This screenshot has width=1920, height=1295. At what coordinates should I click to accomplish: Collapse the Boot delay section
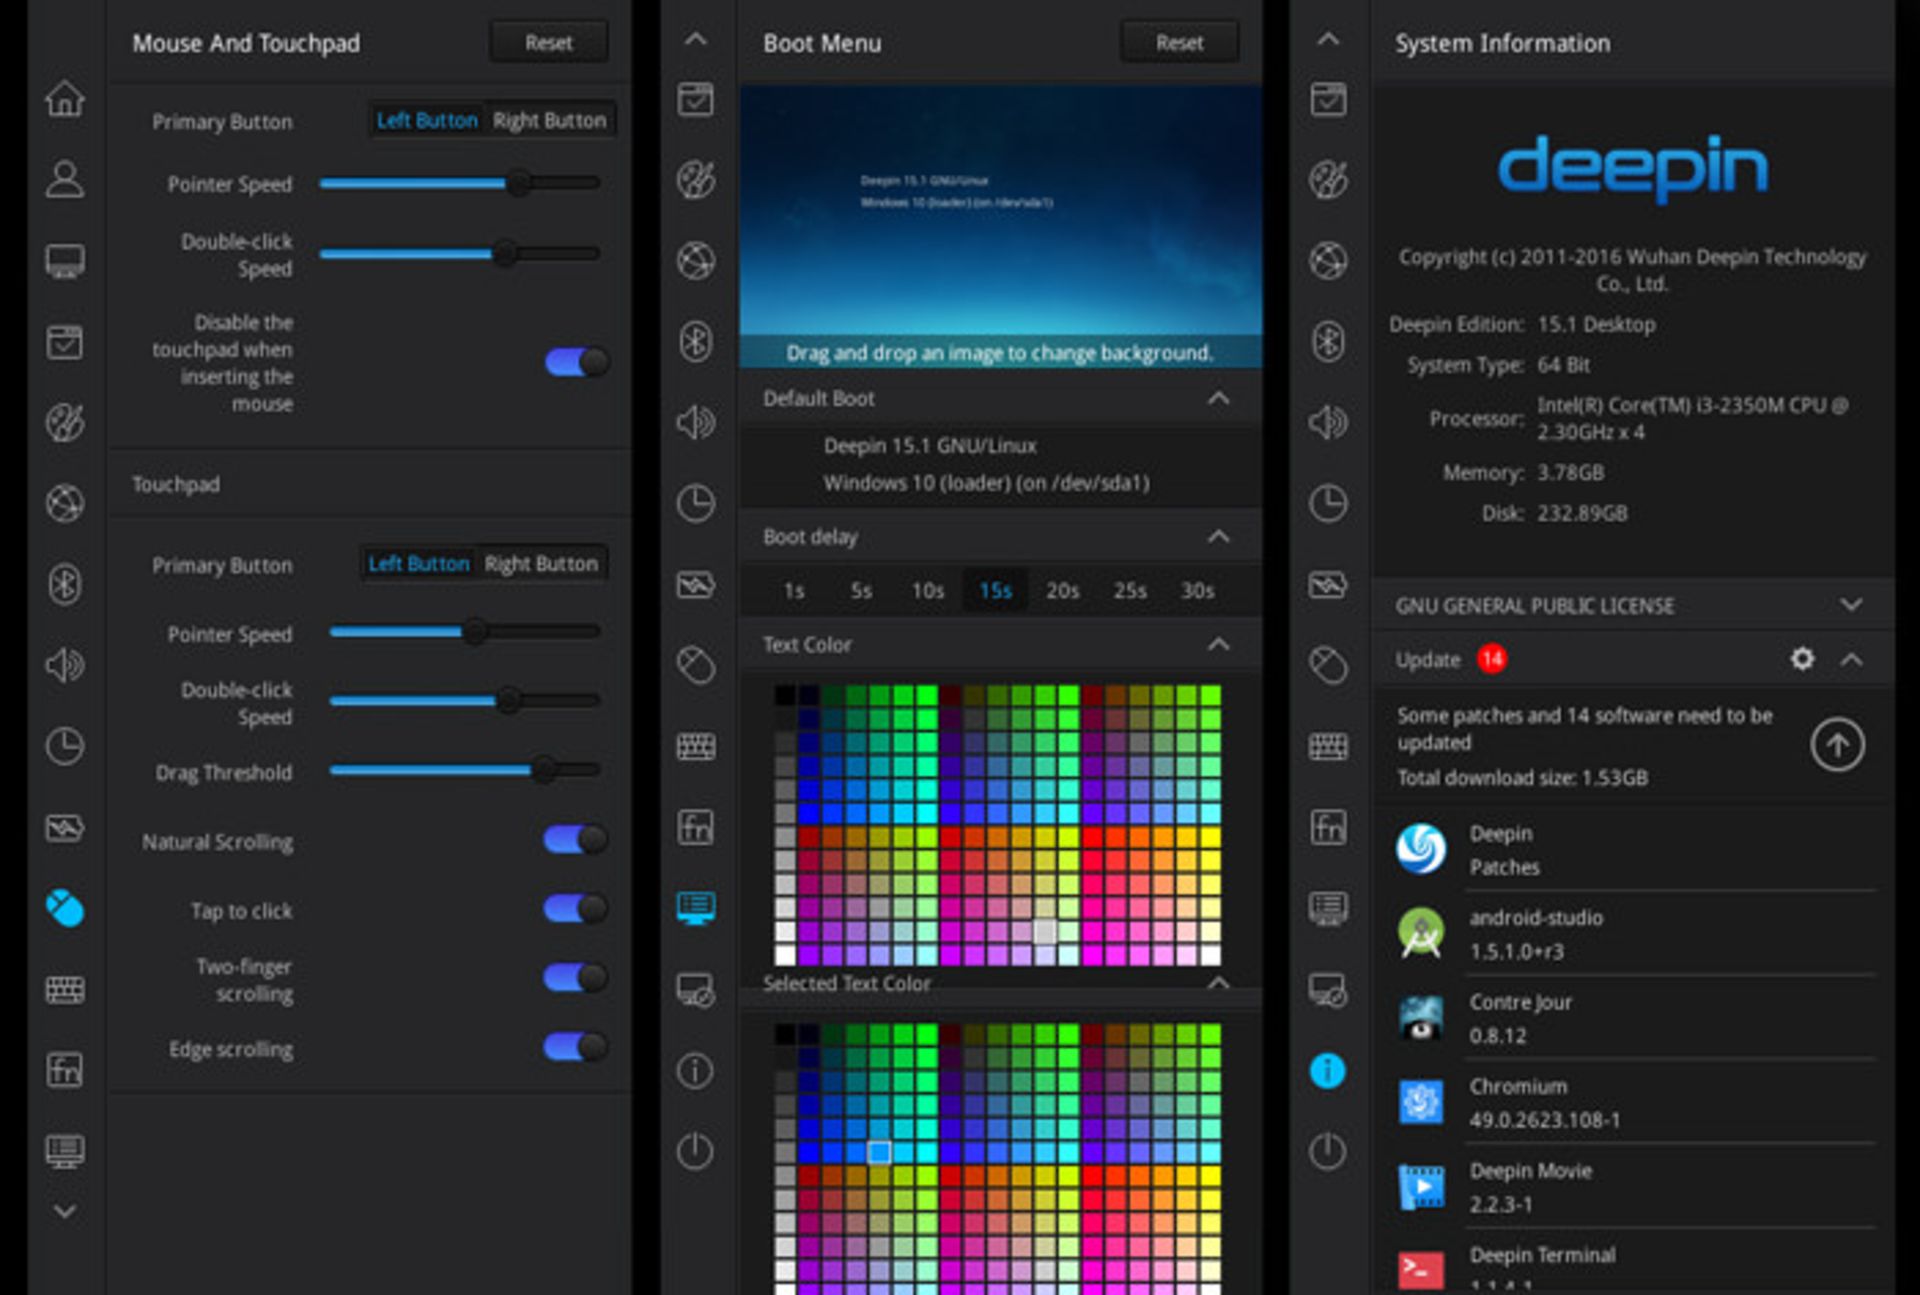tap(1218, 537)
